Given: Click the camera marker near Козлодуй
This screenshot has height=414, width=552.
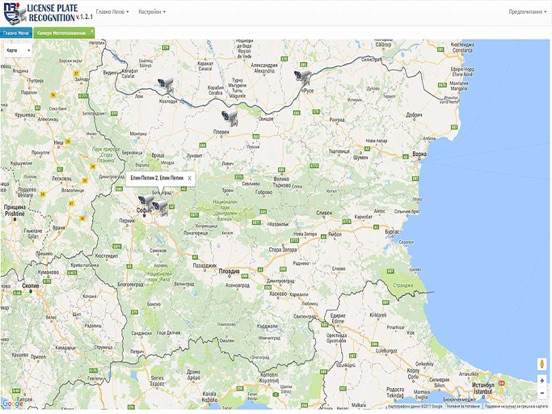Looking at the screenshot, I should tap(165, 85).
